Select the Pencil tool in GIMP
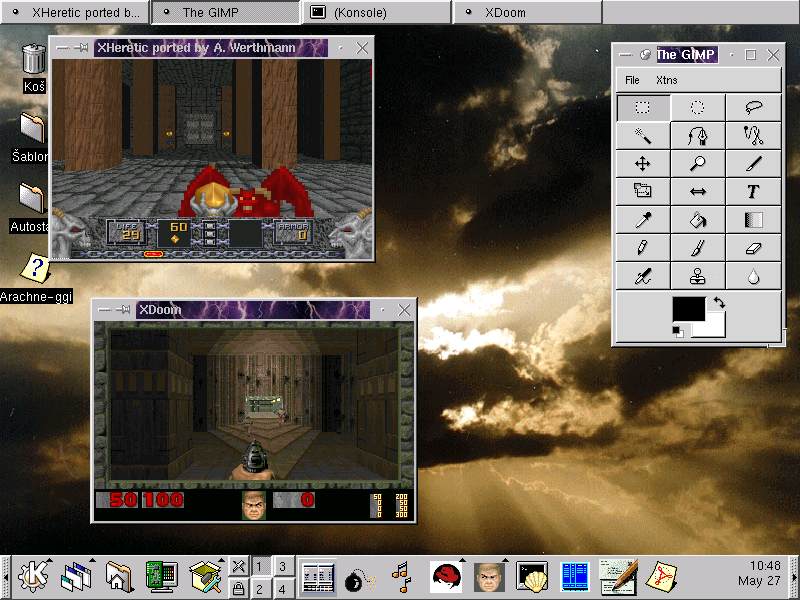The width and height of the screenshot is (800, 600). point(643,248)
